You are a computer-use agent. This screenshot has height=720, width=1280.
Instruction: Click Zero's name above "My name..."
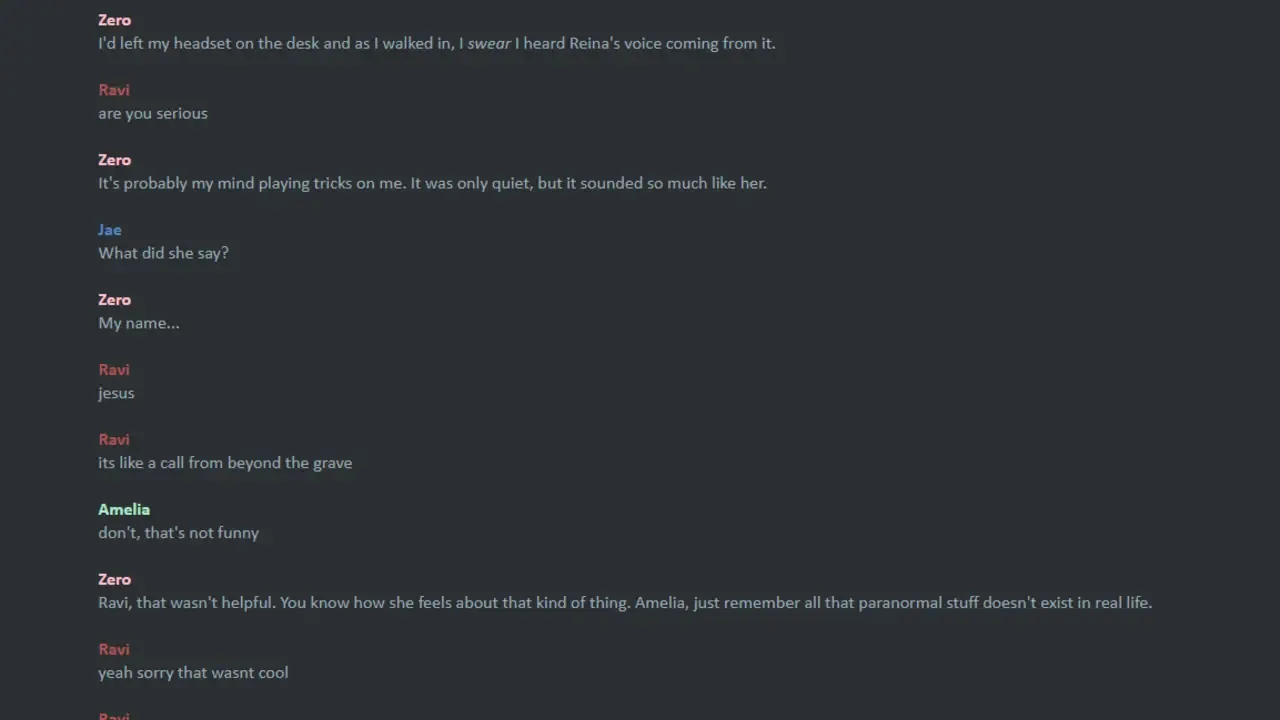114,300
